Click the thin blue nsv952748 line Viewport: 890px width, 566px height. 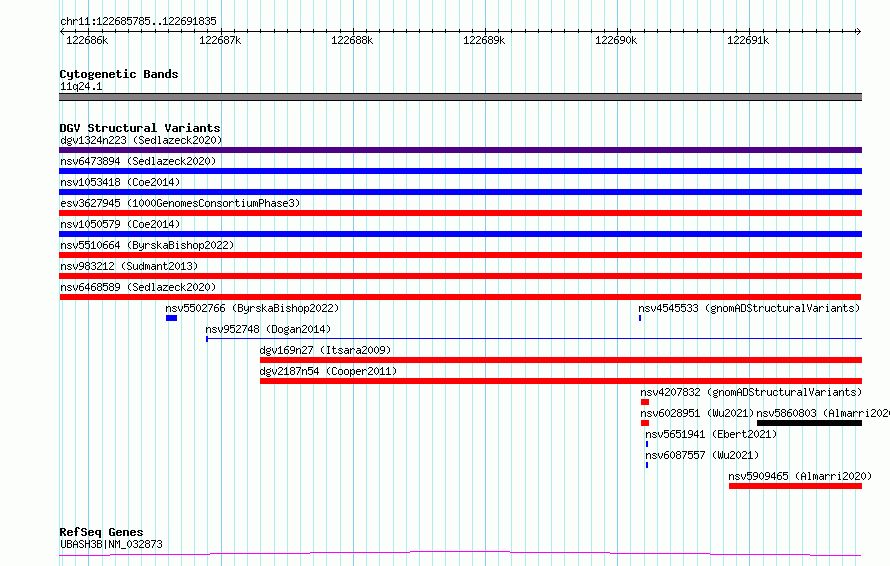(x=534, y=339)
